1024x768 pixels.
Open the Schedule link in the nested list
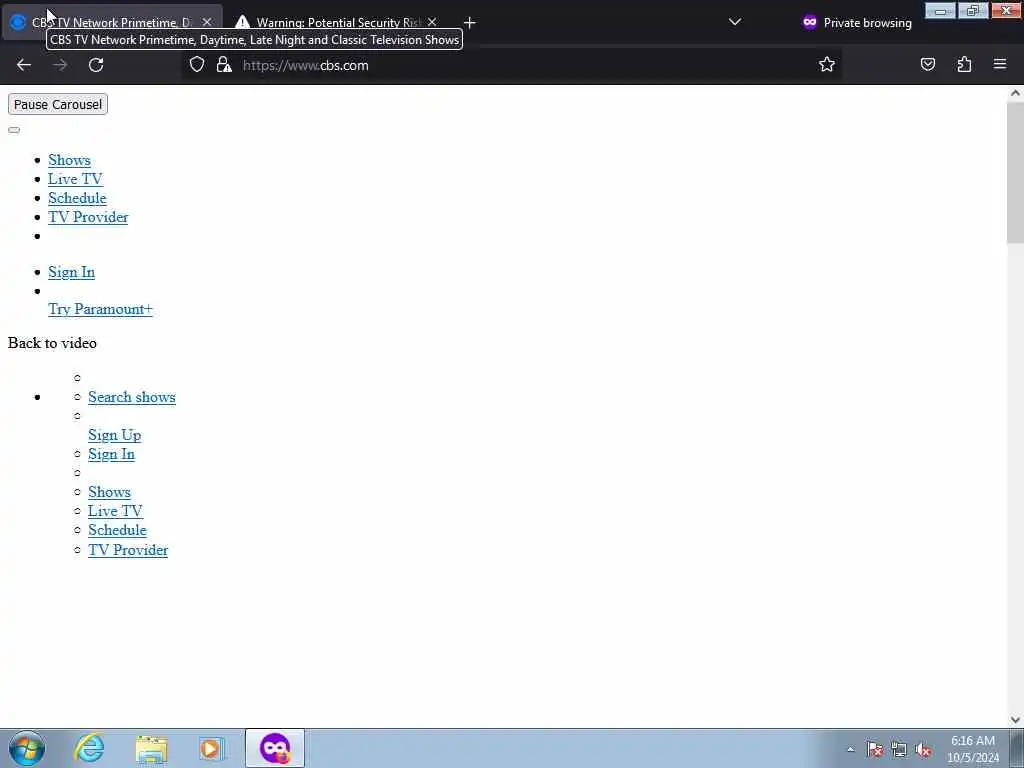coord(117,530)
